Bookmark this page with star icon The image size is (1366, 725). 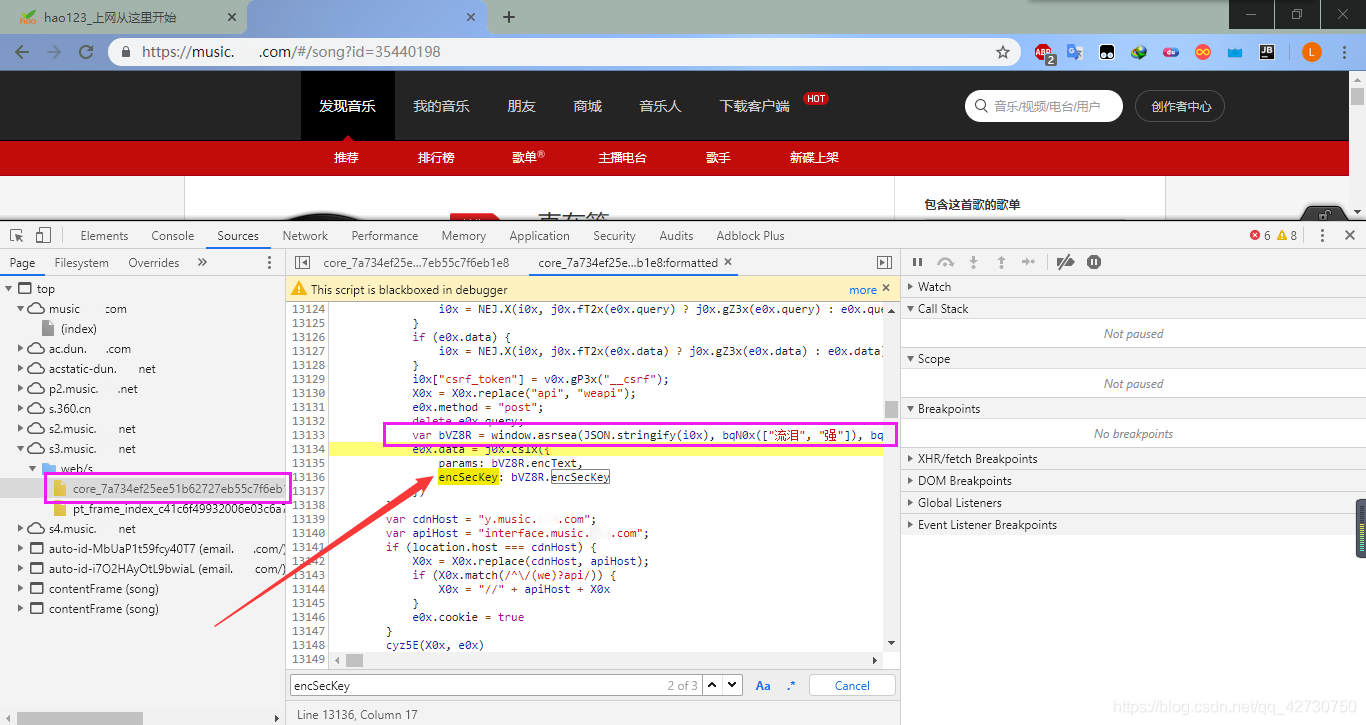click(x=1003, y=52)
